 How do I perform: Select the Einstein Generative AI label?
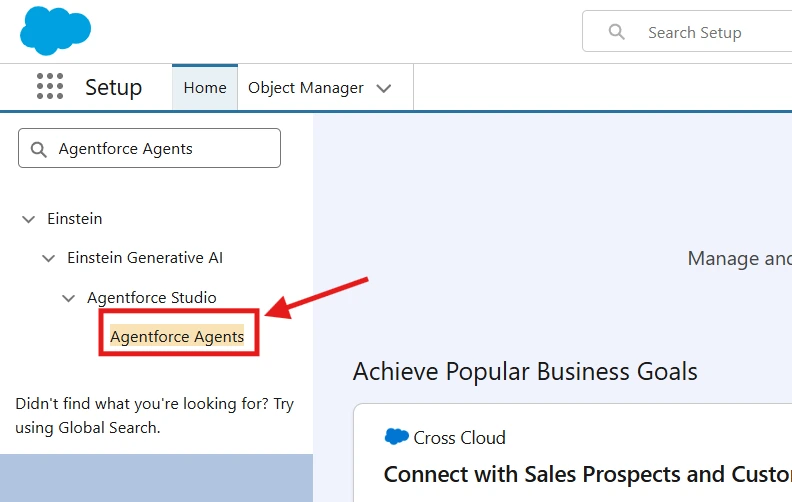(145, 258)
